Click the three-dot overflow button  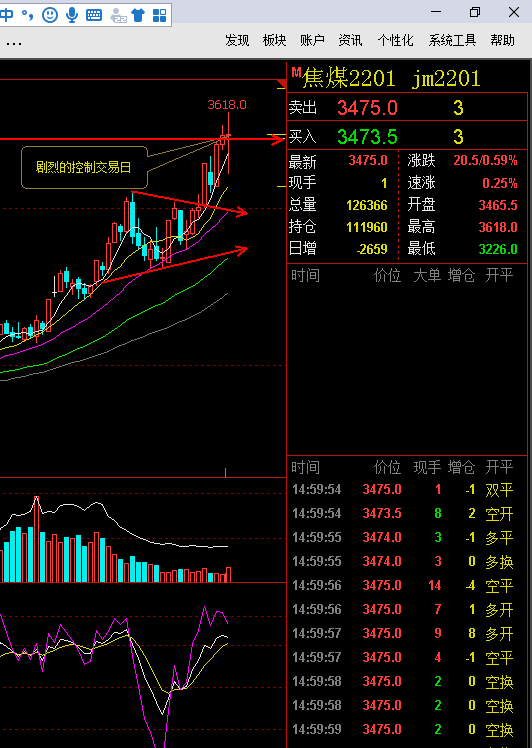[x=14, y=44]
